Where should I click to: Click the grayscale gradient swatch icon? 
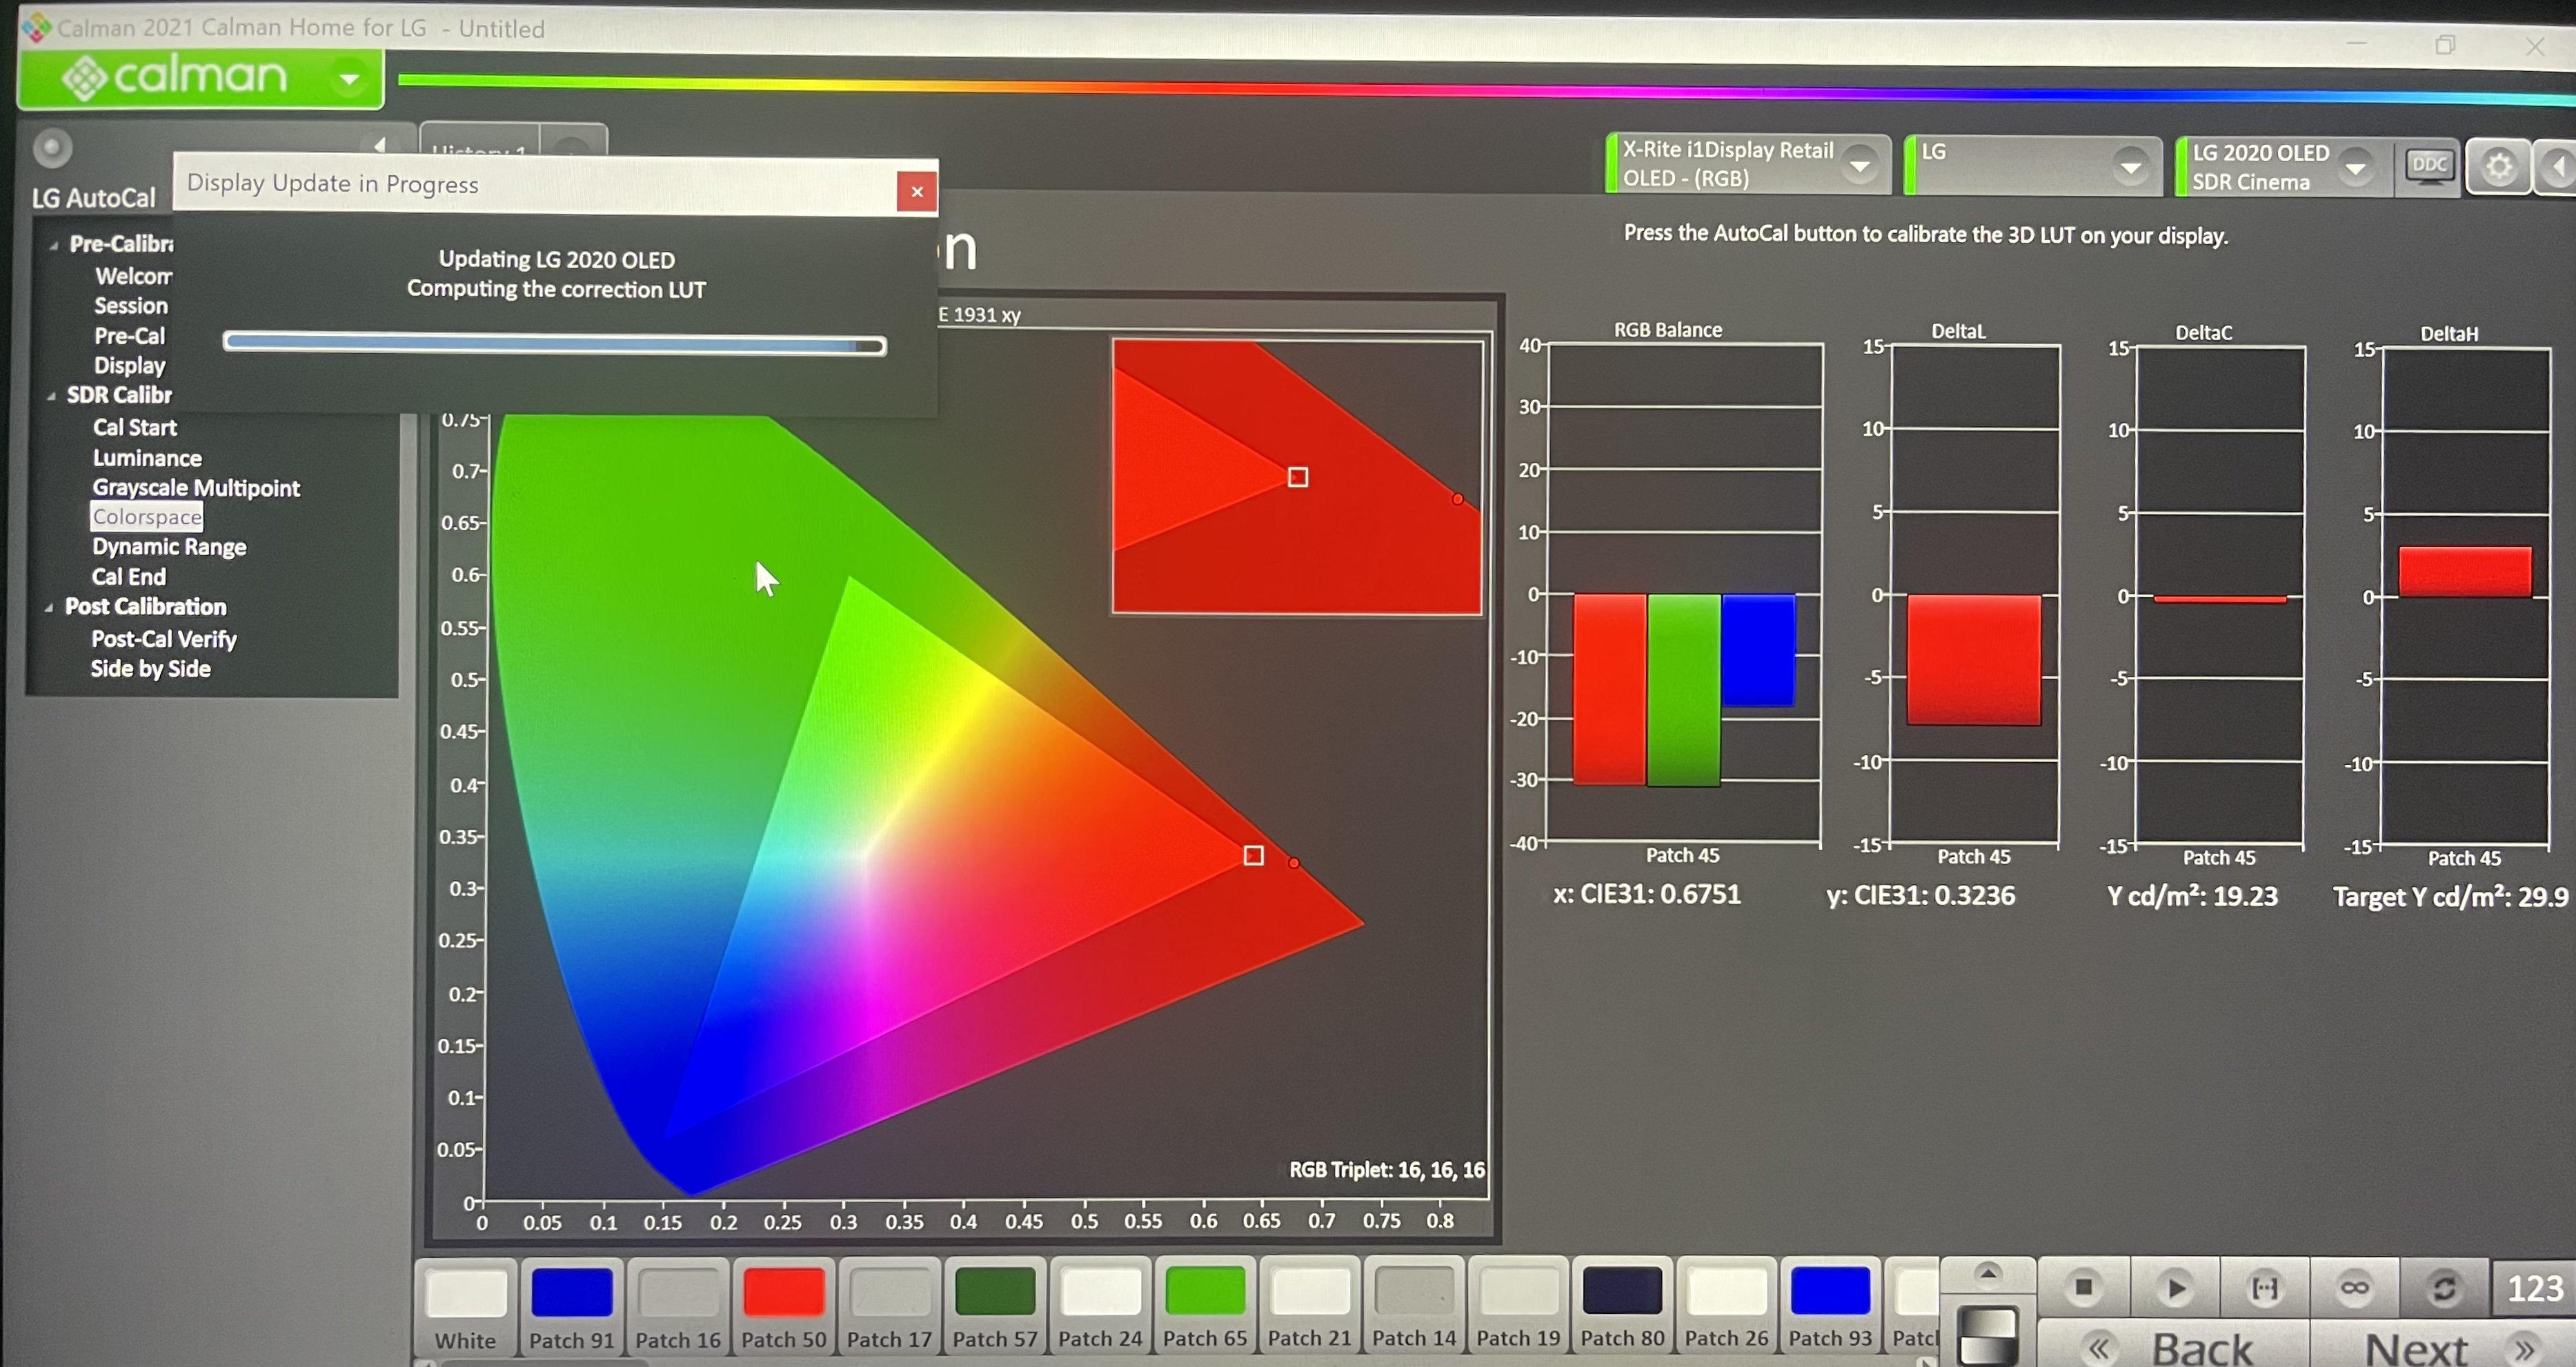pos(1988,1335)
